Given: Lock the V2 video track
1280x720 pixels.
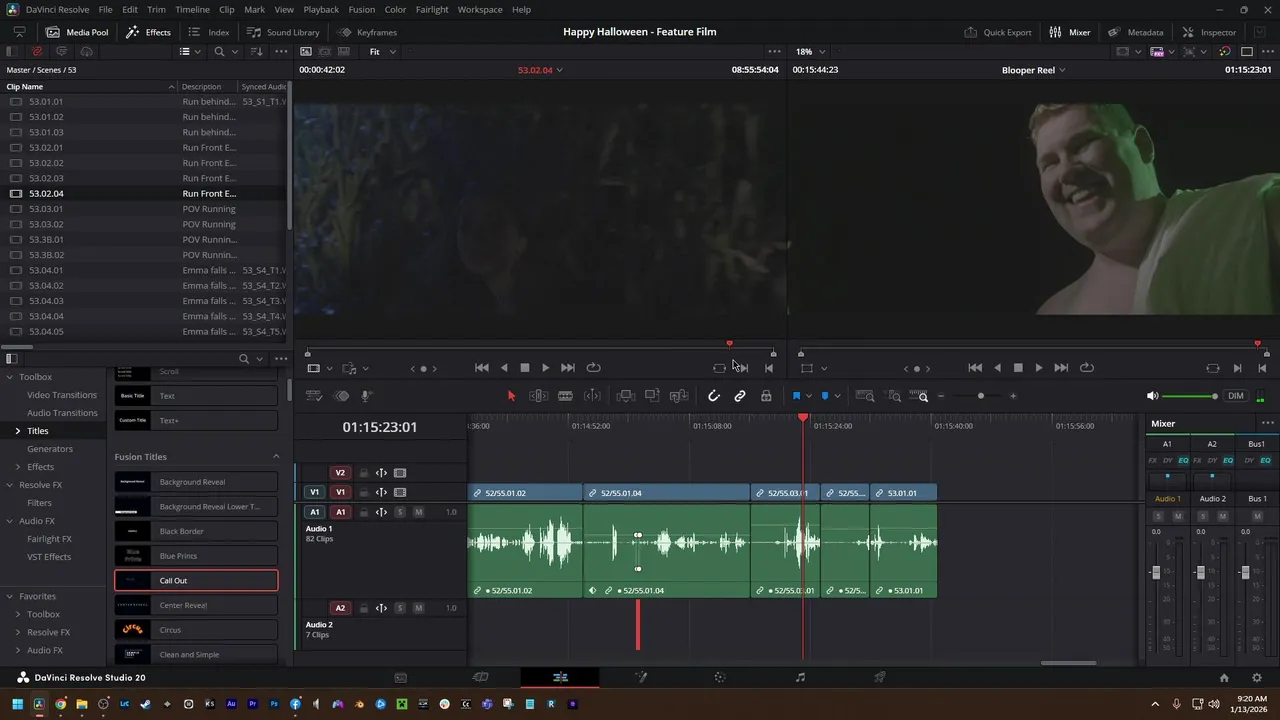Looking at the screenshot, I should tap(364, 473).
